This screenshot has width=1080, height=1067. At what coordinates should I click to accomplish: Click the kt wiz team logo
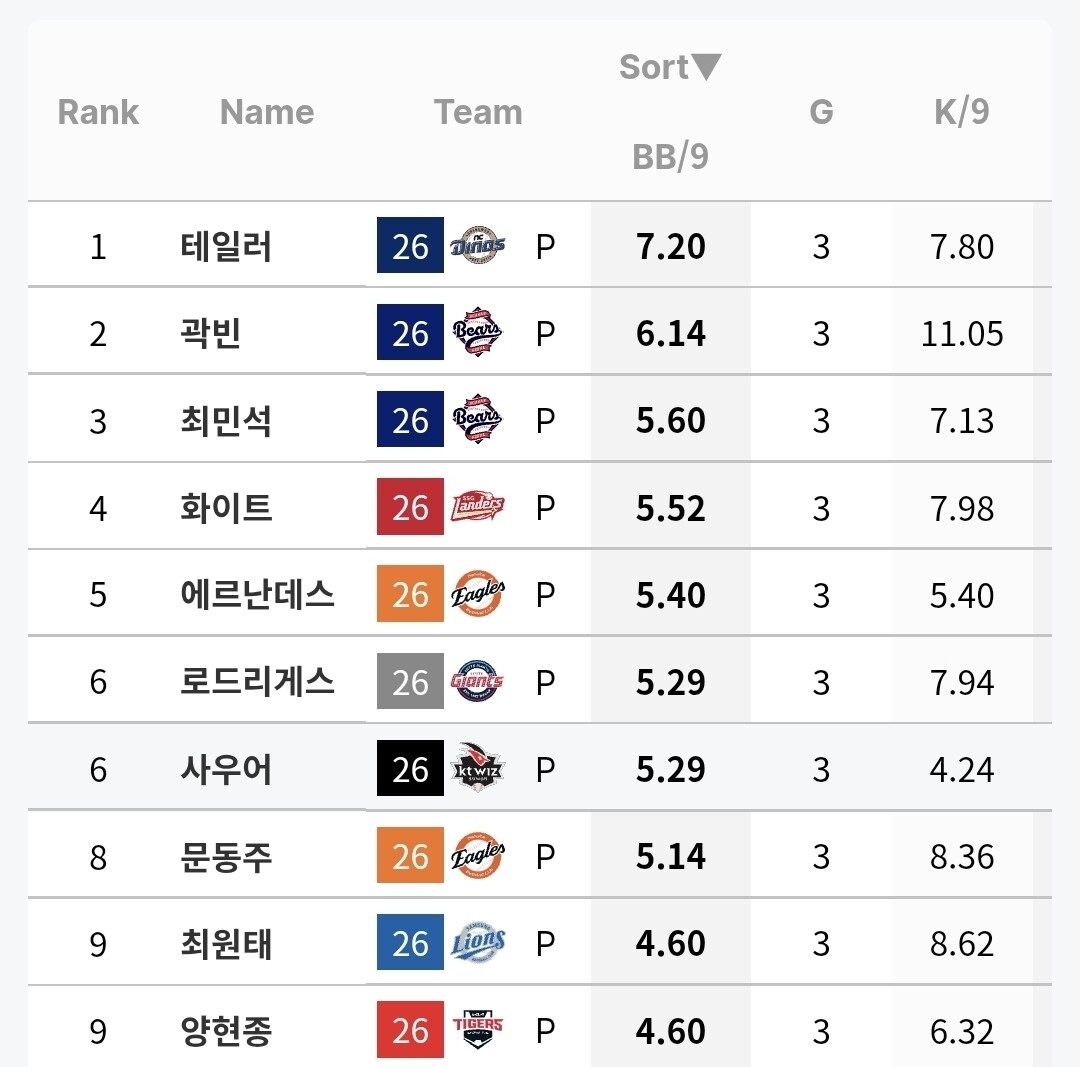pos(477,767)
